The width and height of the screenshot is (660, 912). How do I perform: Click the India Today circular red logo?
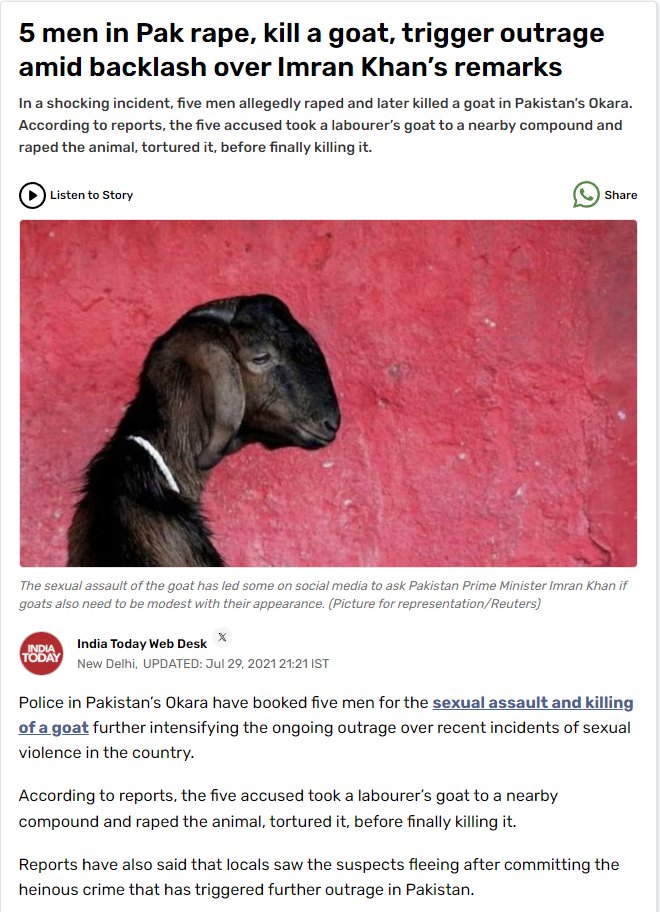pyautogui.click(x=41, y=653)
